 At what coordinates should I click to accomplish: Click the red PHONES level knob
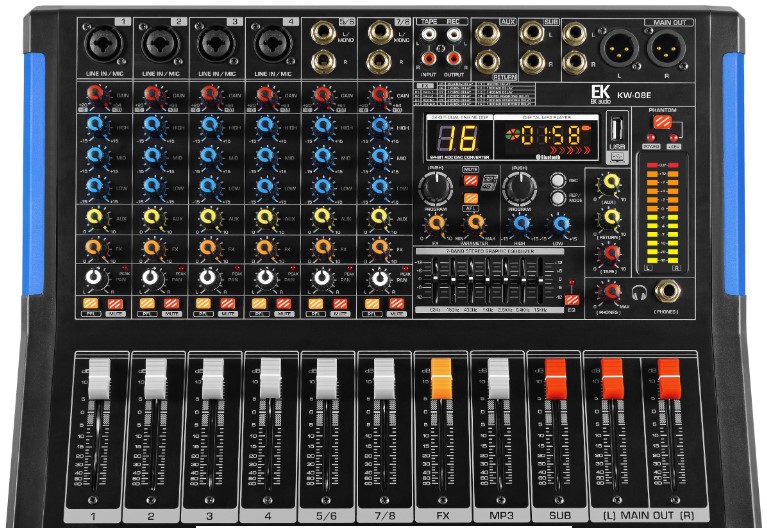click(610, 293)
